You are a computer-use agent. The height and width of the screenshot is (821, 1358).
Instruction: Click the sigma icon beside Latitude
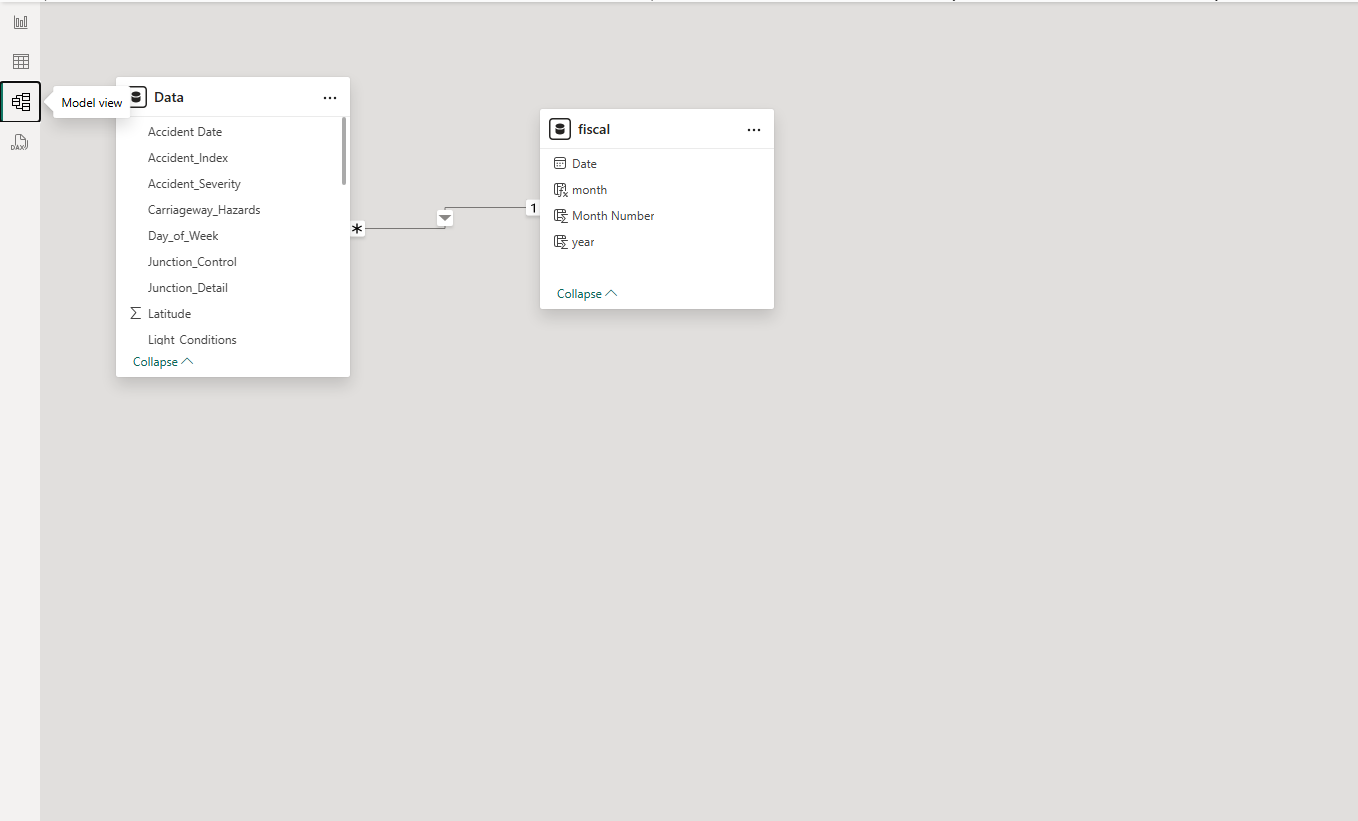click(136, 314)
